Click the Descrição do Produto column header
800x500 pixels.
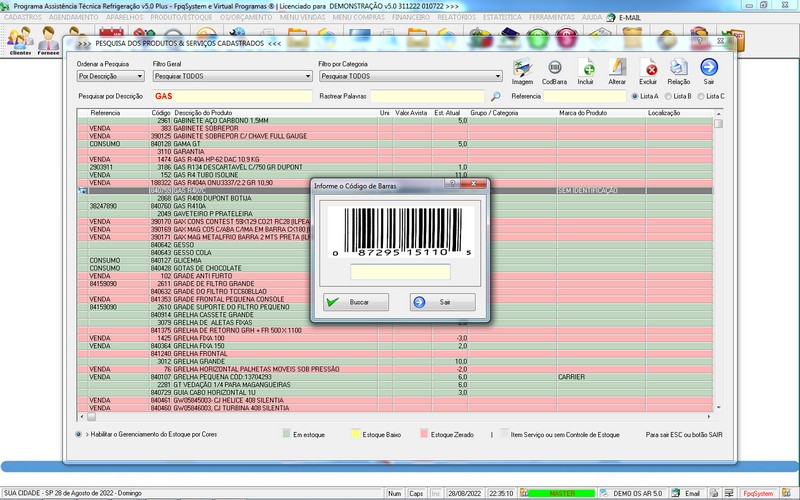[203, 113]
